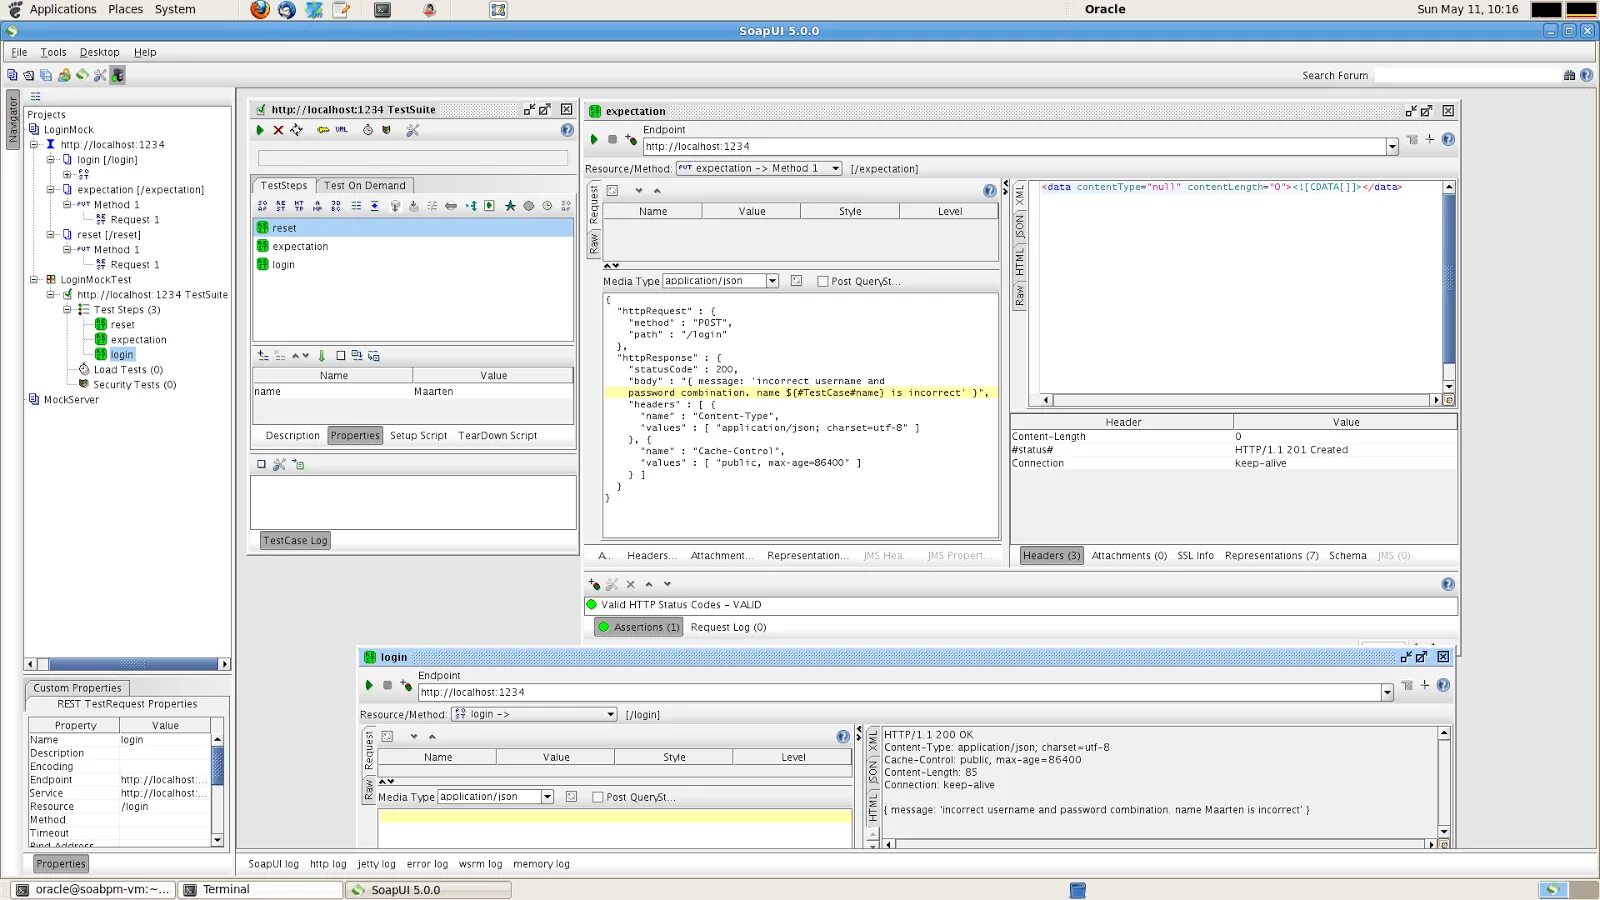Toggle Post QueryString checkbox in login window
Image resolution: width=1600 pixels, height=900 pixels.
click(598, 798)
